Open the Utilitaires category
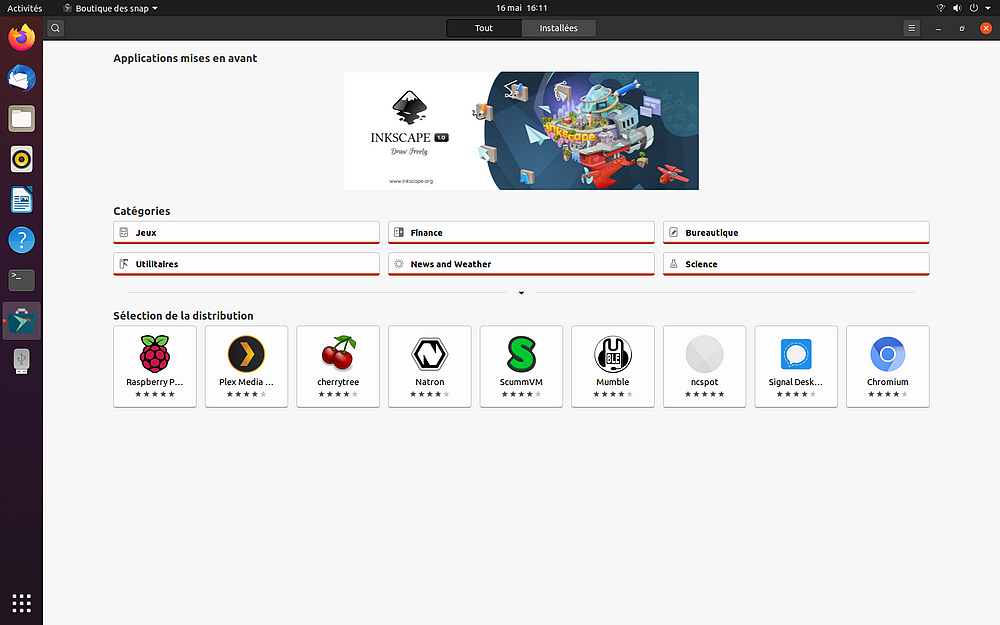 point(246,264)
